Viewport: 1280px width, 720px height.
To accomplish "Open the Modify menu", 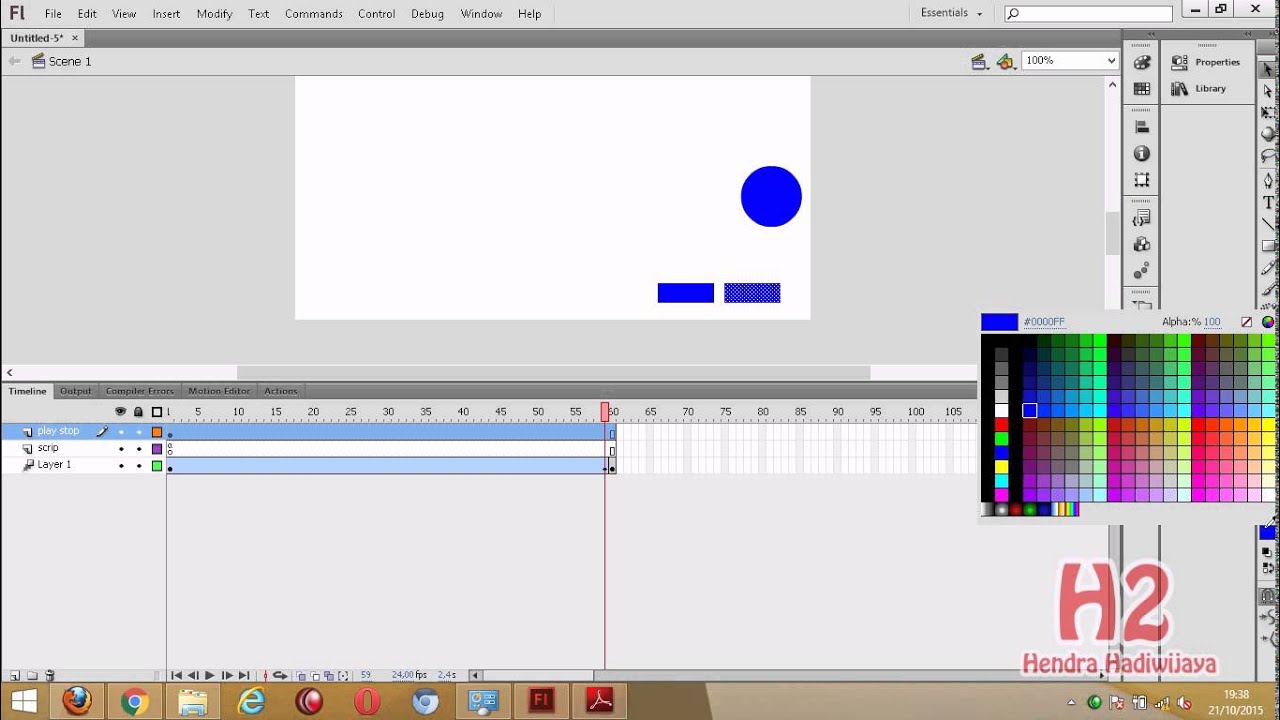I will click(214, 14).
